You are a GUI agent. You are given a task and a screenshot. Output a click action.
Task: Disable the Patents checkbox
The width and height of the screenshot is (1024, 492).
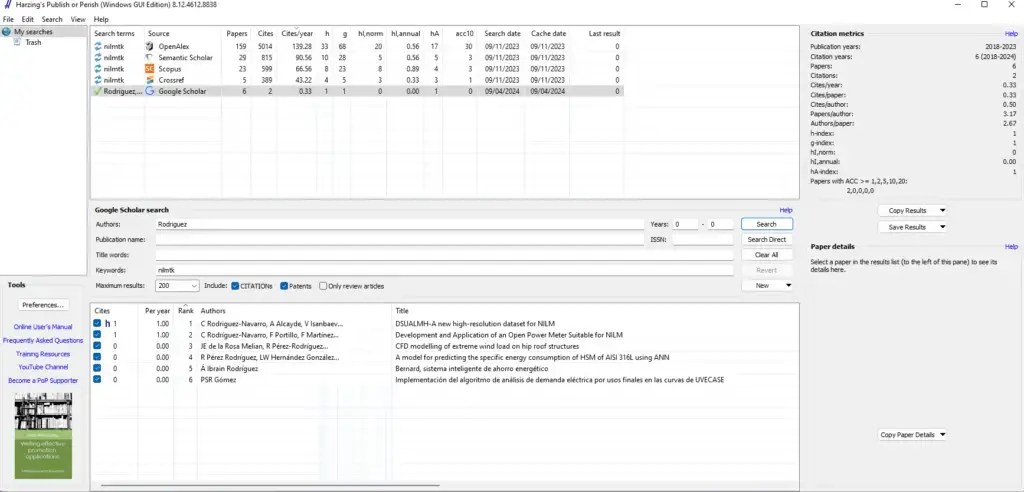tap(284, 286)
